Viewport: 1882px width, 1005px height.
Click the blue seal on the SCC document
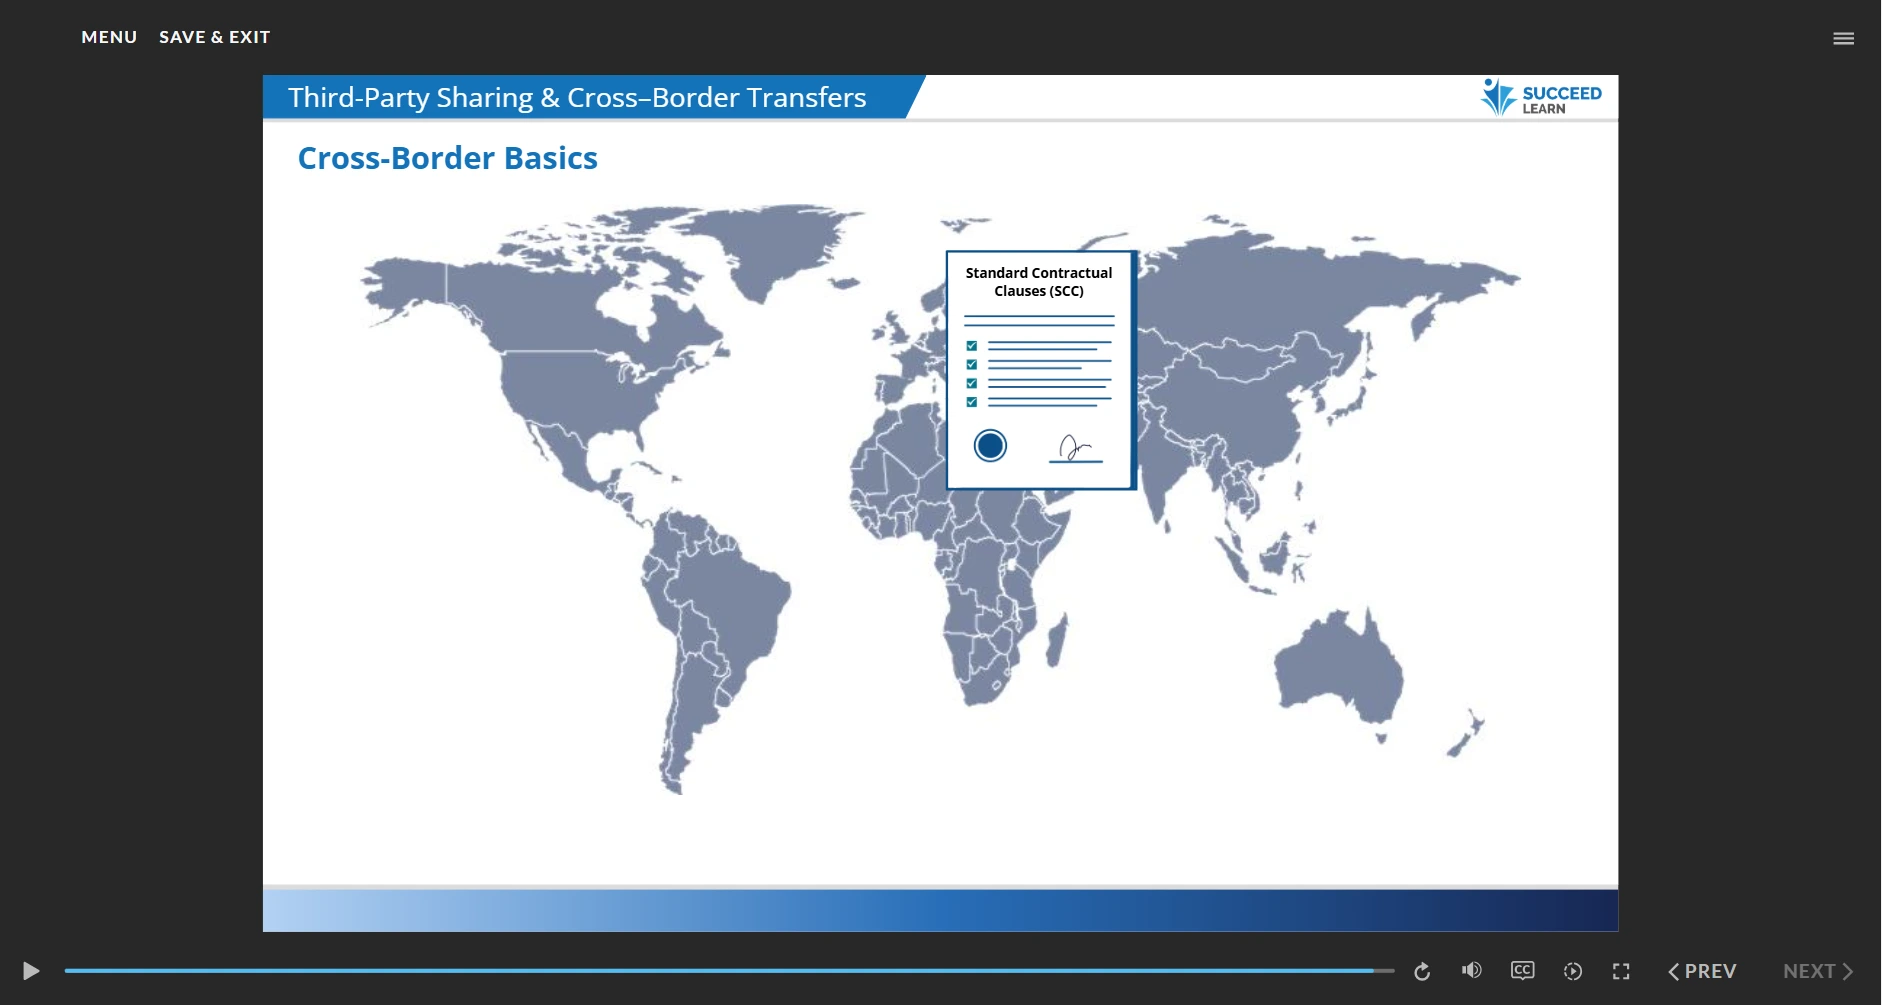coord(990,445)
